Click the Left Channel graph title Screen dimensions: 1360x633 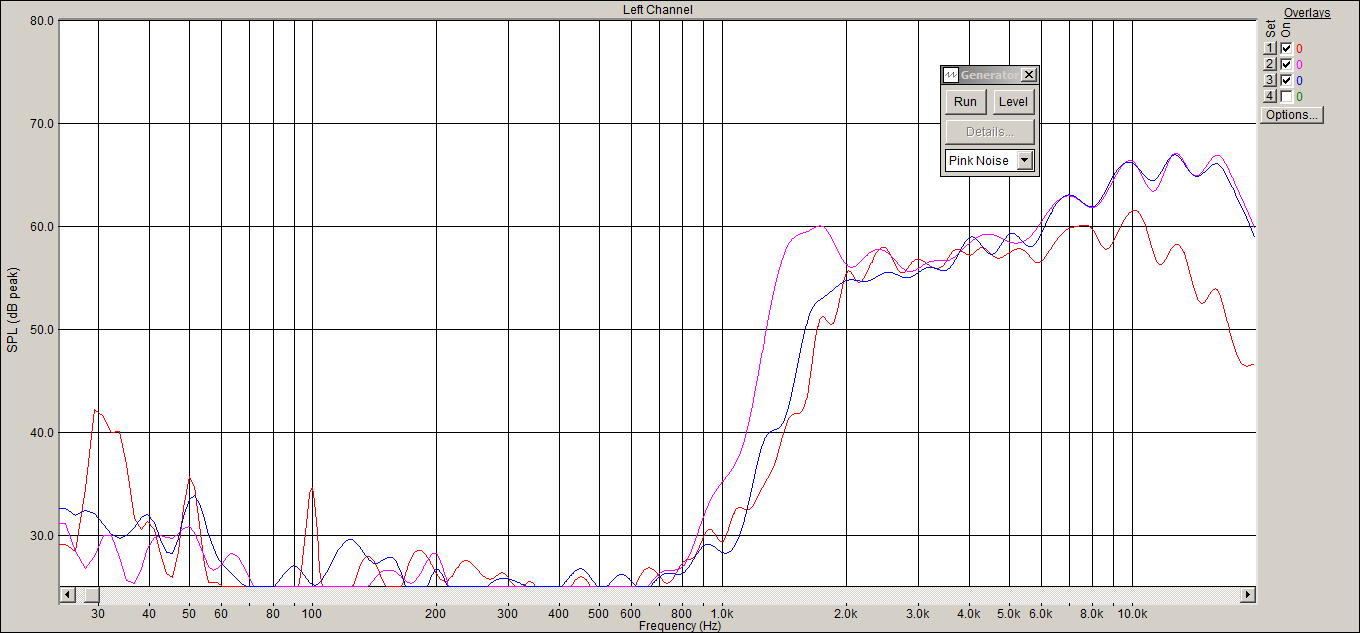(x=657, y=10)
